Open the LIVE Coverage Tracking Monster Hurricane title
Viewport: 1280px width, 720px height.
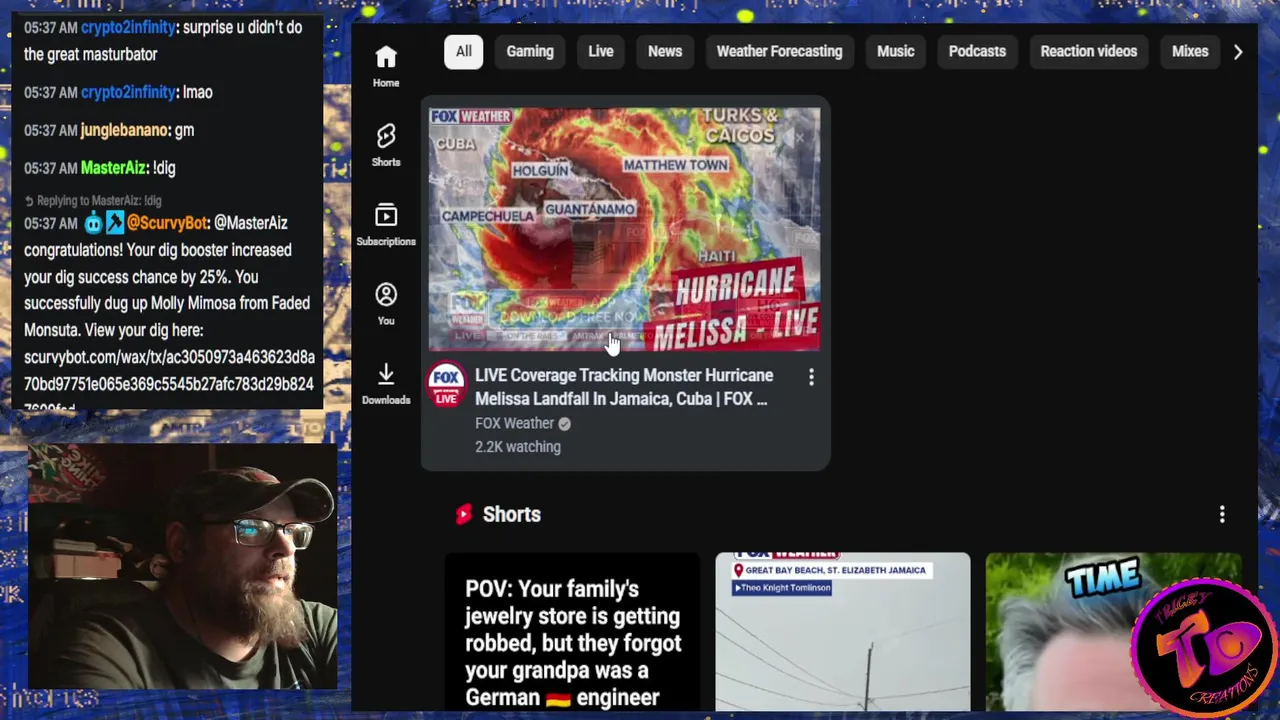[624, 387]
